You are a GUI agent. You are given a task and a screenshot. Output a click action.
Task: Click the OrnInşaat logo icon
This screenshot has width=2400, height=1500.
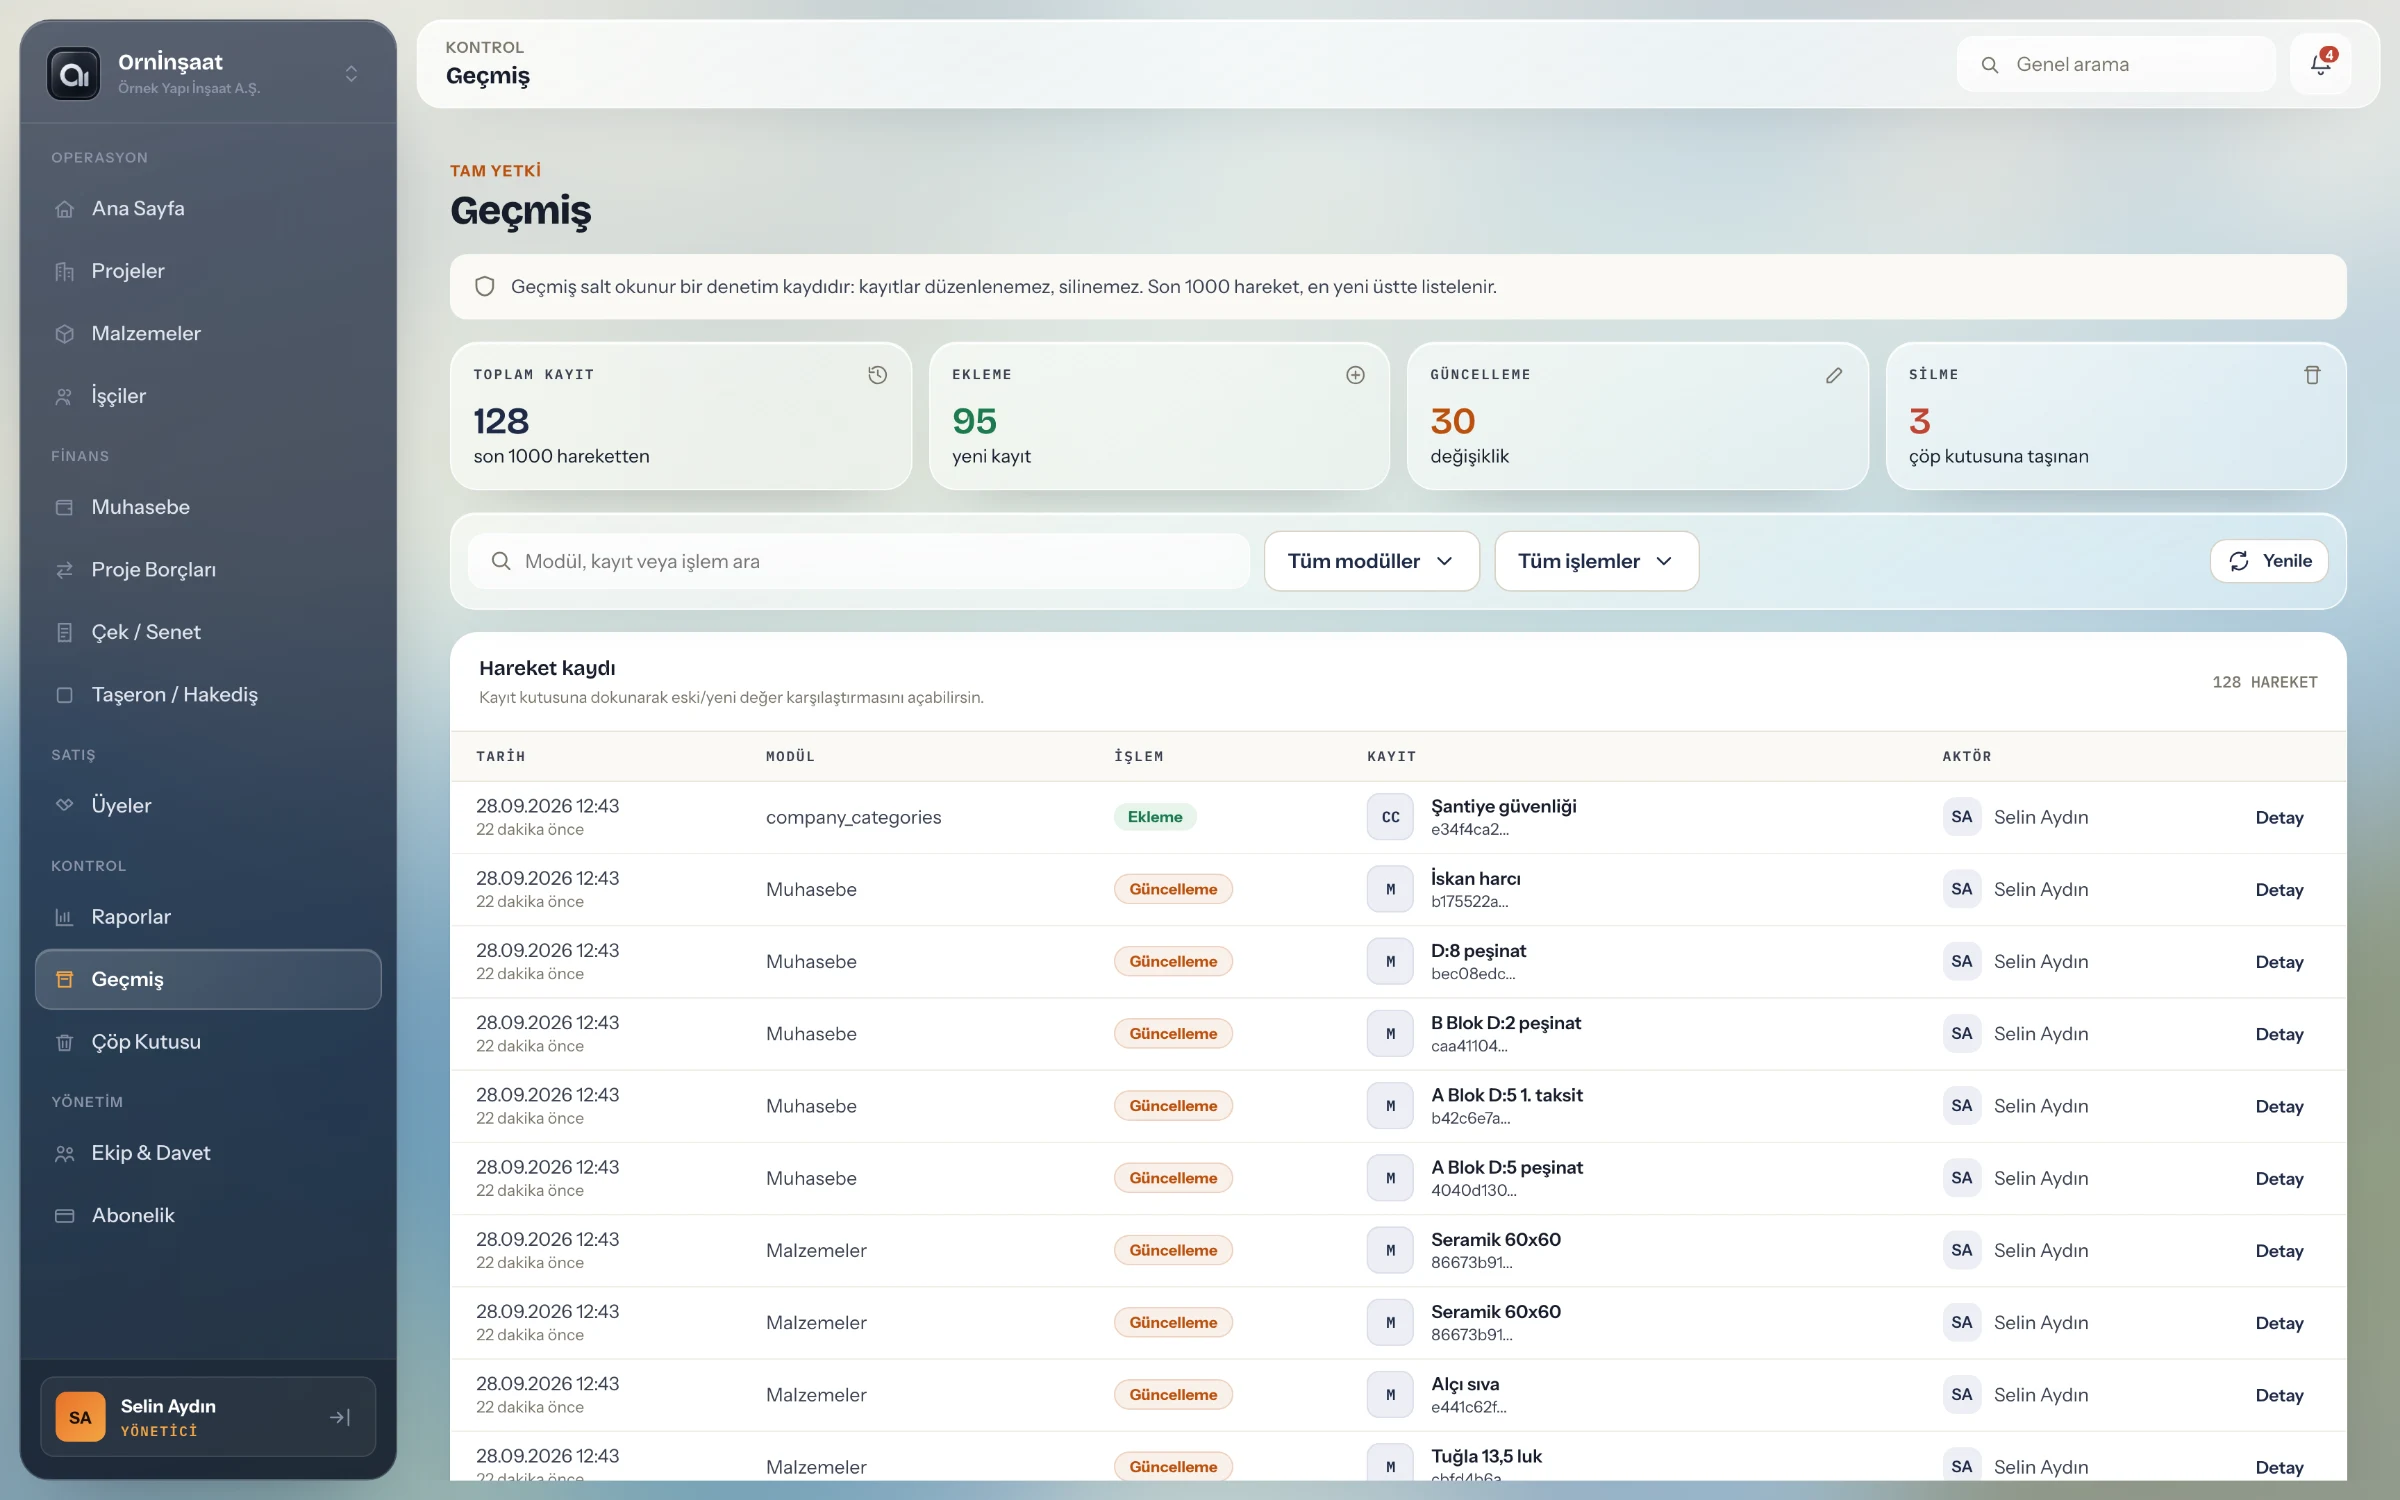point(74,74)
